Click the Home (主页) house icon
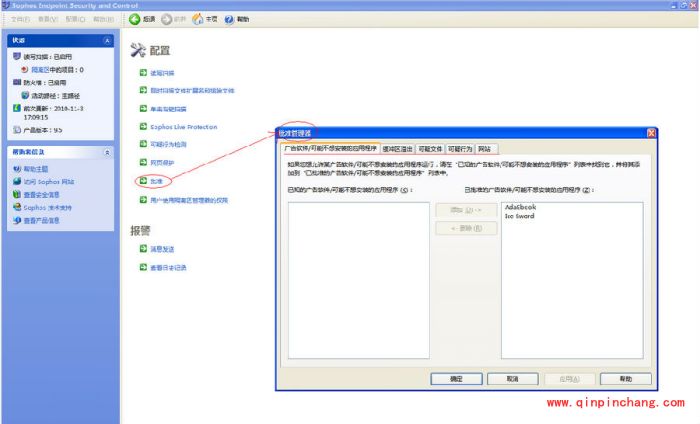Viewport: 700px width, 424px height. tap(197, 20)
